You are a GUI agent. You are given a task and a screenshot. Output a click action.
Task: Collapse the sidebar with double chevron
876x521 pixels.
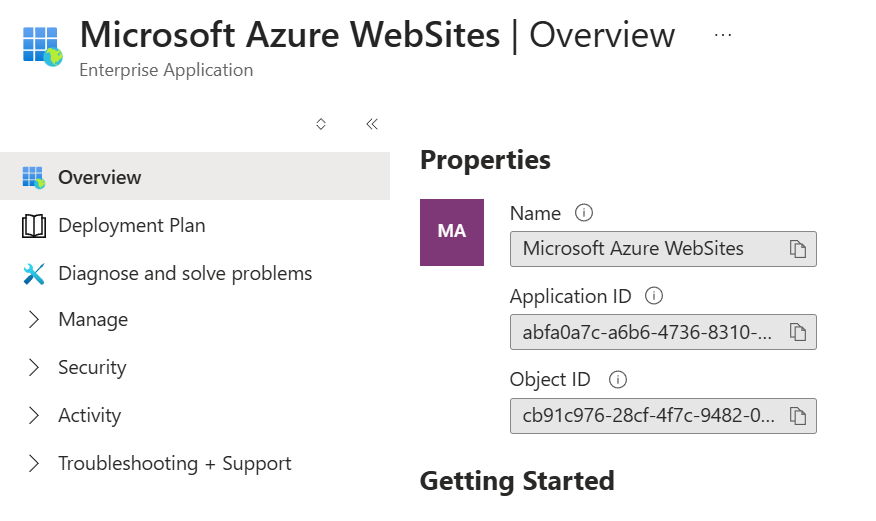(x=372, y=124)
